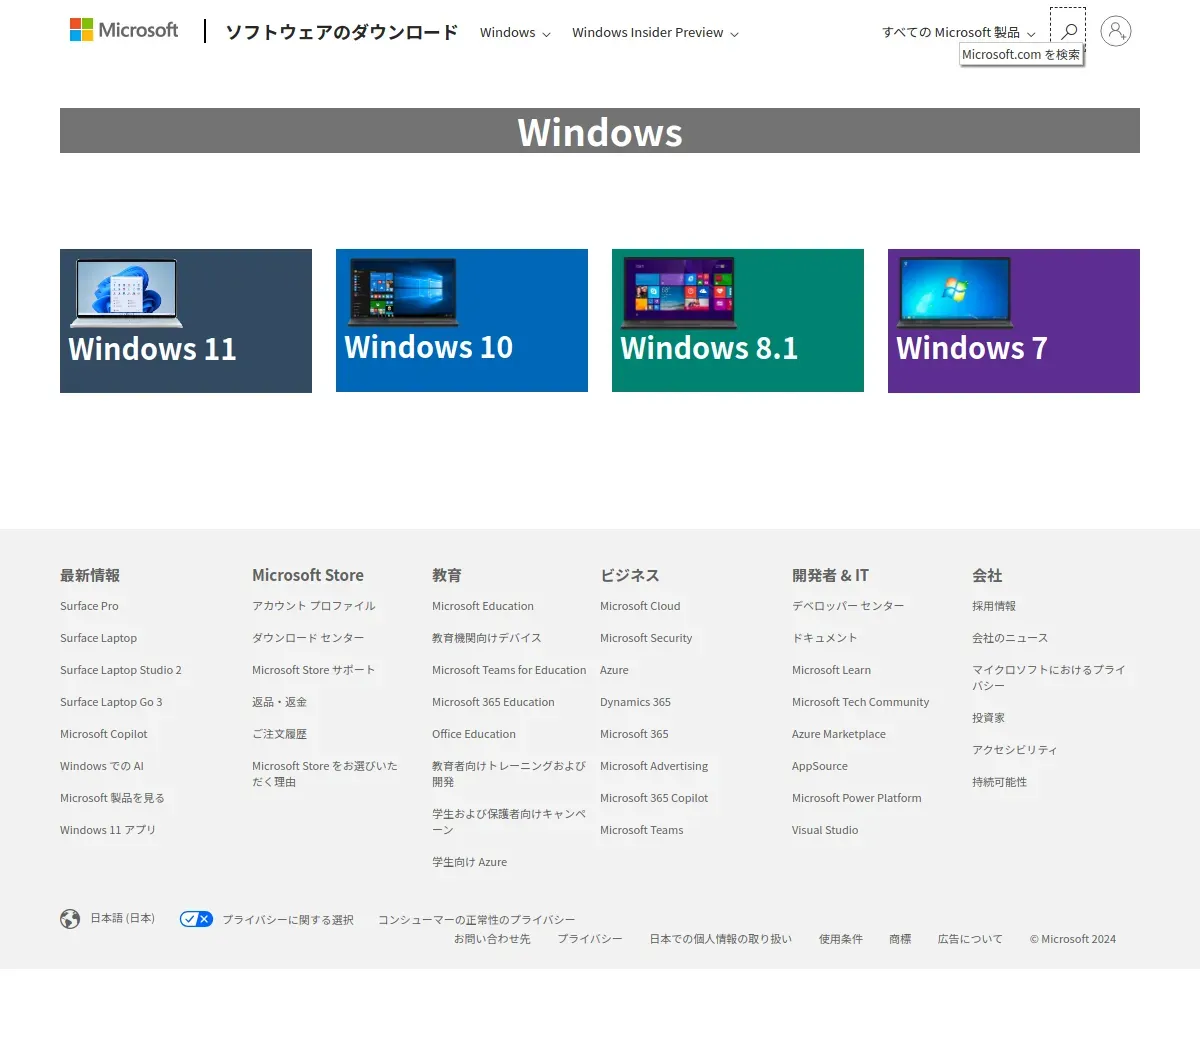Open アクセシビリティ link
This screenshot has height=1050, width=1200.
1014,750
